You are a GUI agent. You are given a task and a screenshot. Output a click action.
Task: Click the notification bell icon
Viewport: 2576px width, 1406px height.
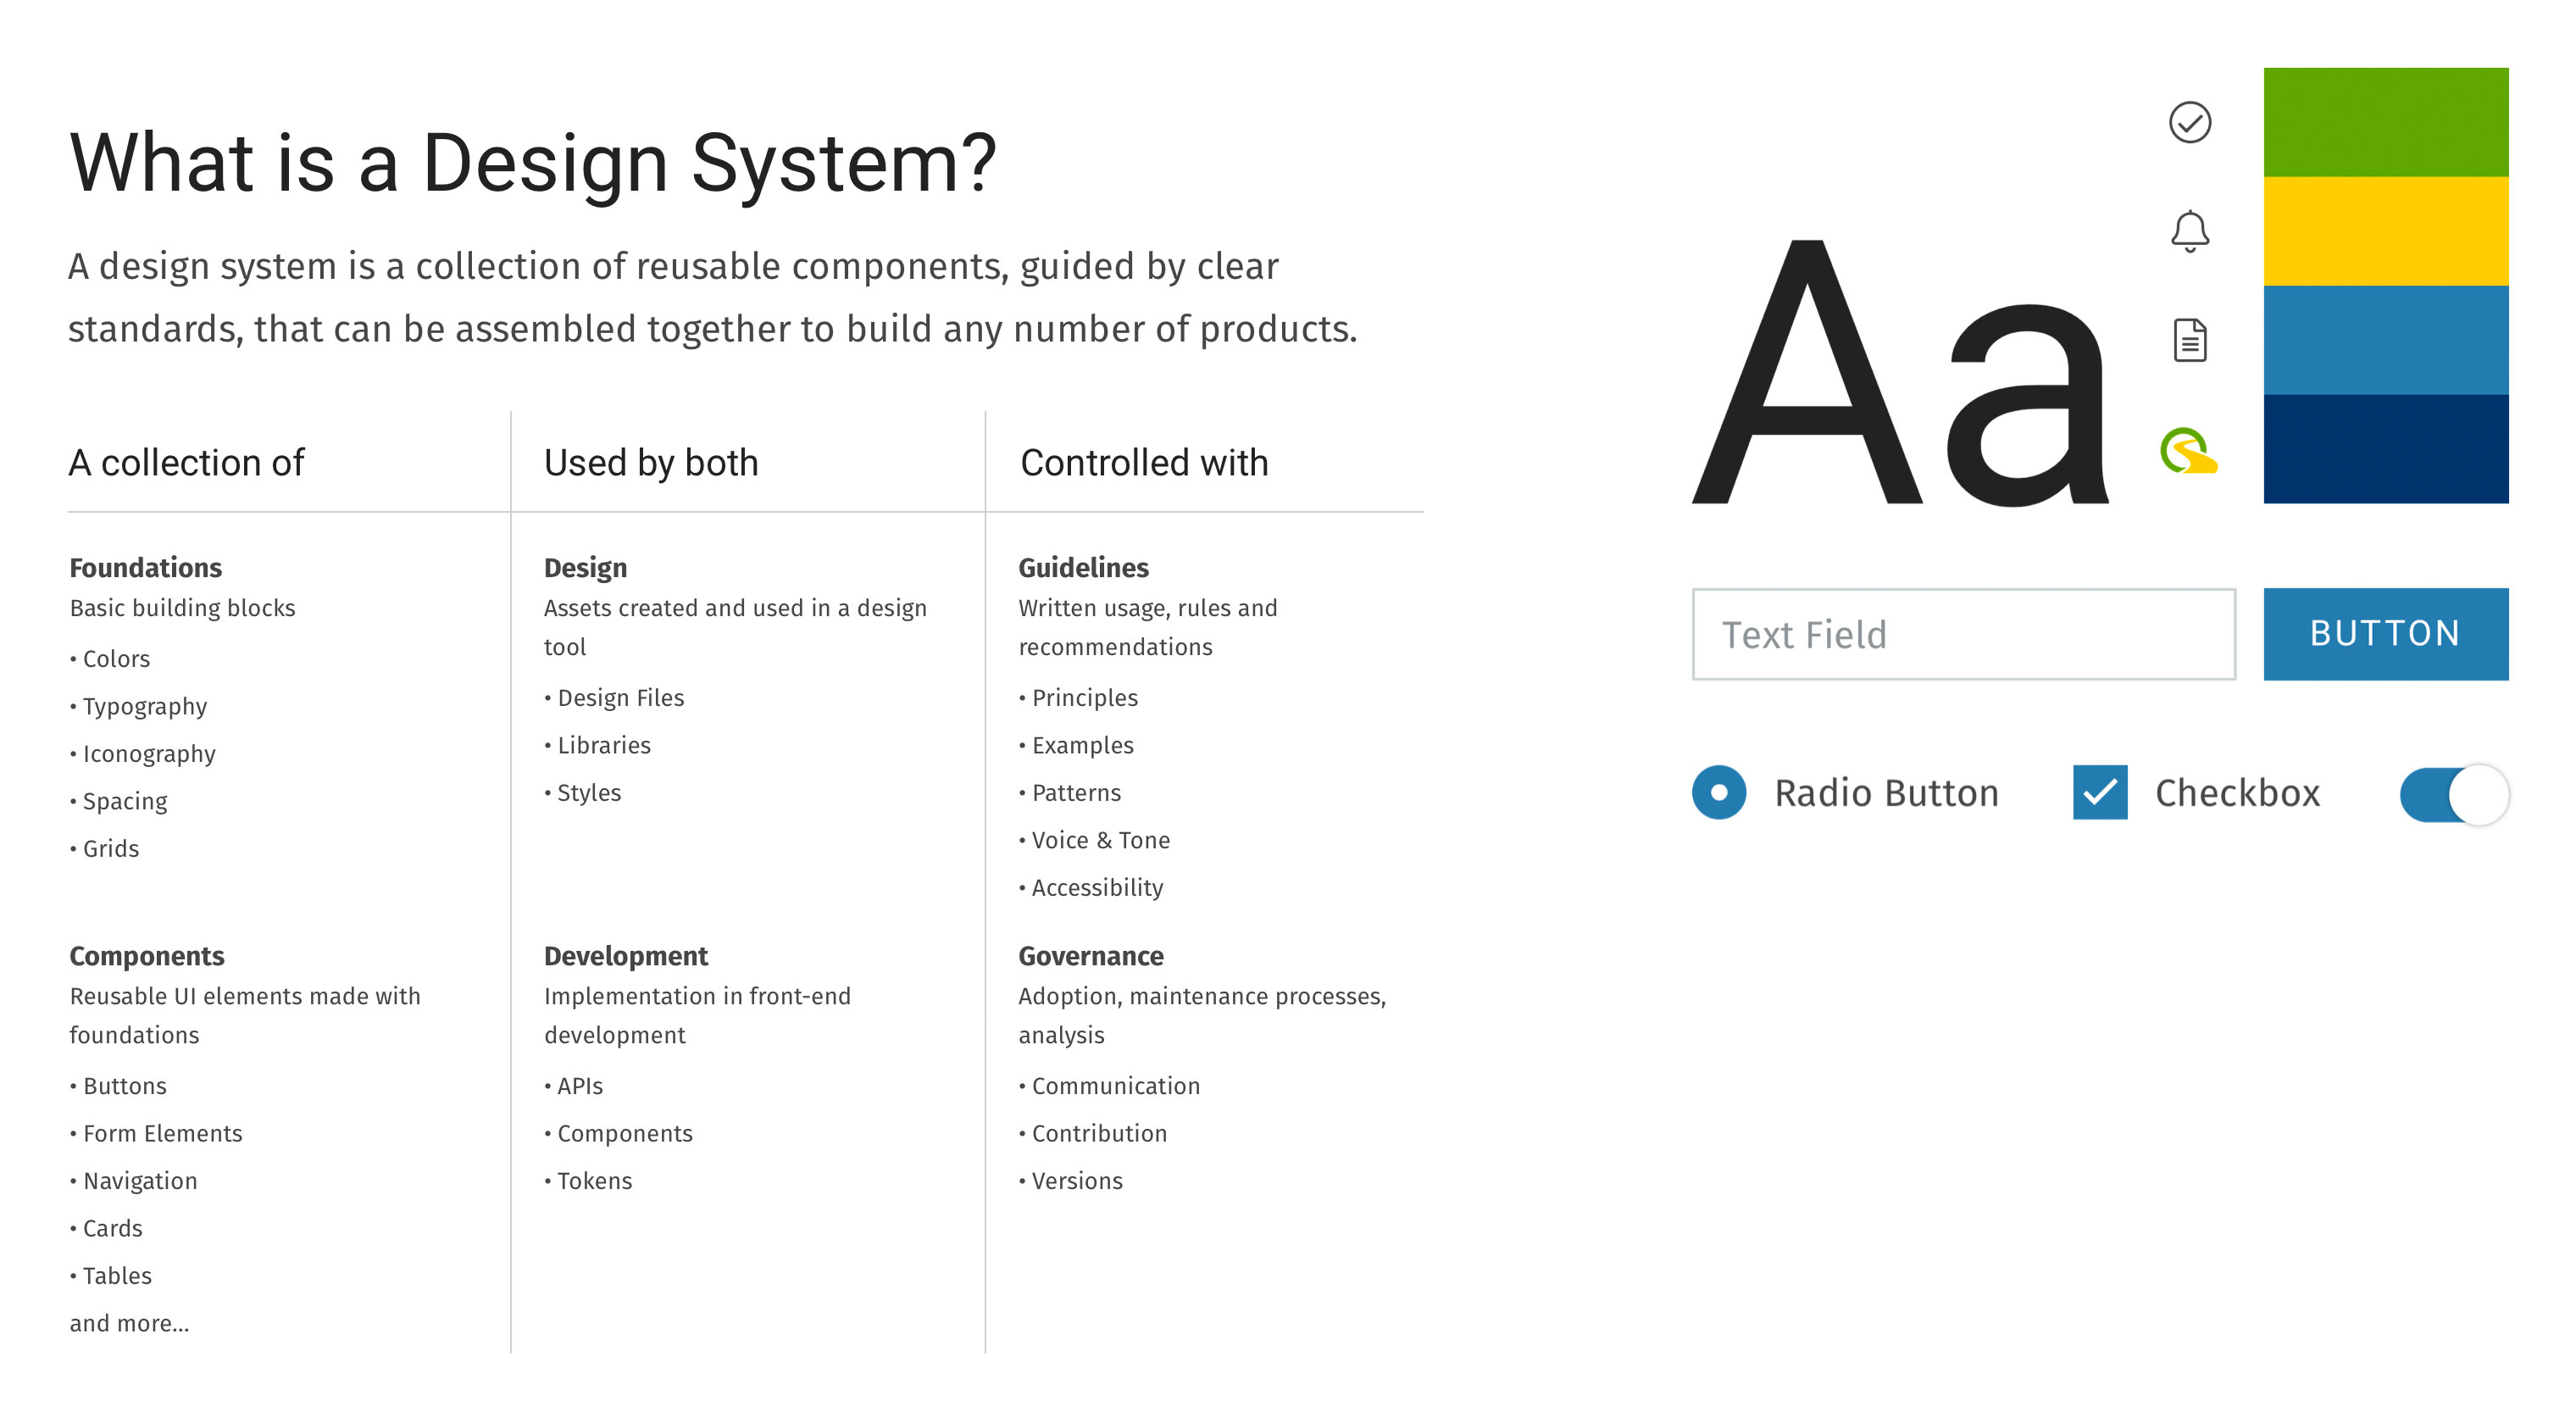[2189, 231]
